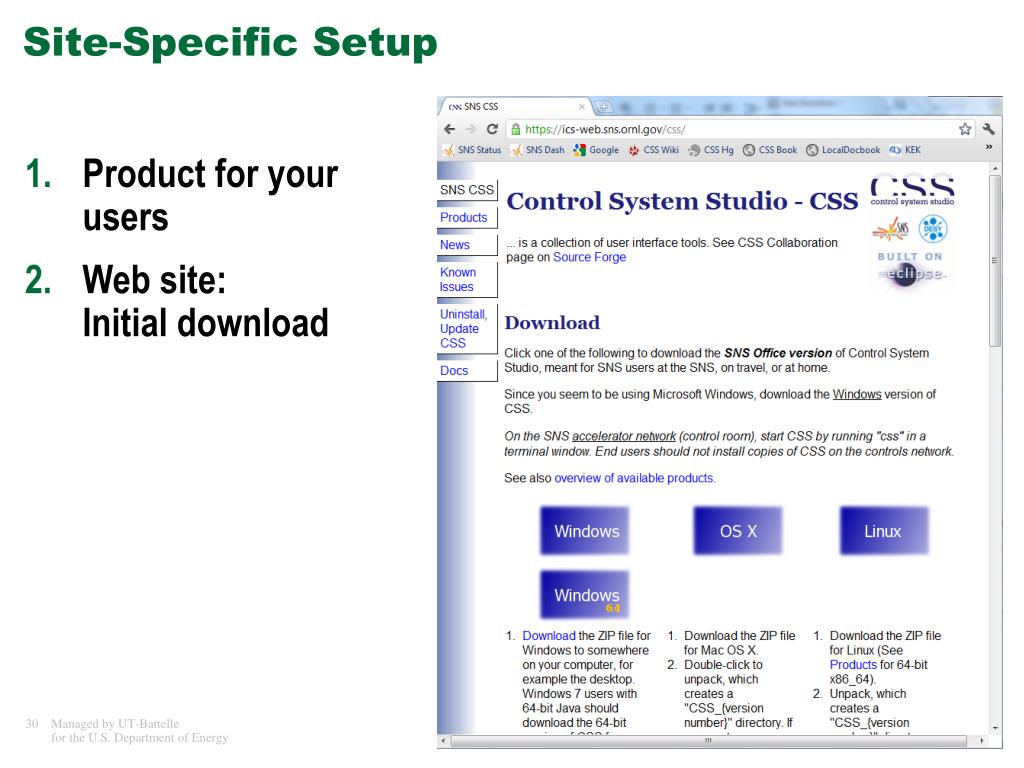Bookmark the page with the star icon
Screen dimensions: 1024x768
[x=965, y=129]
